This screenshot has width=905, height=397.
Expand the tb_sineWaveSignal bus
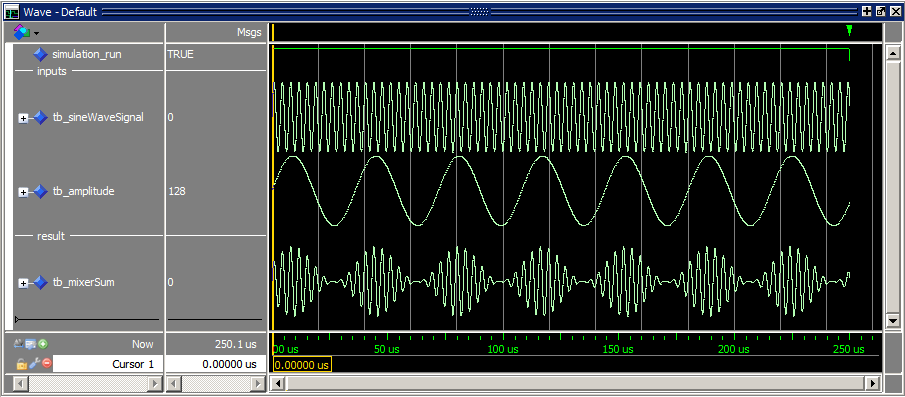coord(23,118)
